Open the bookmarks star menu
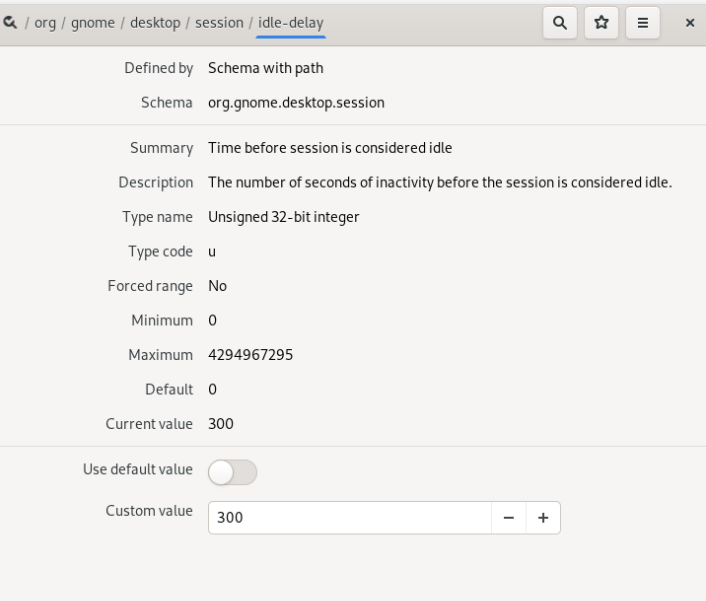Image resolution: width=706 pixels, height=601 pixels. click(601, 23)
